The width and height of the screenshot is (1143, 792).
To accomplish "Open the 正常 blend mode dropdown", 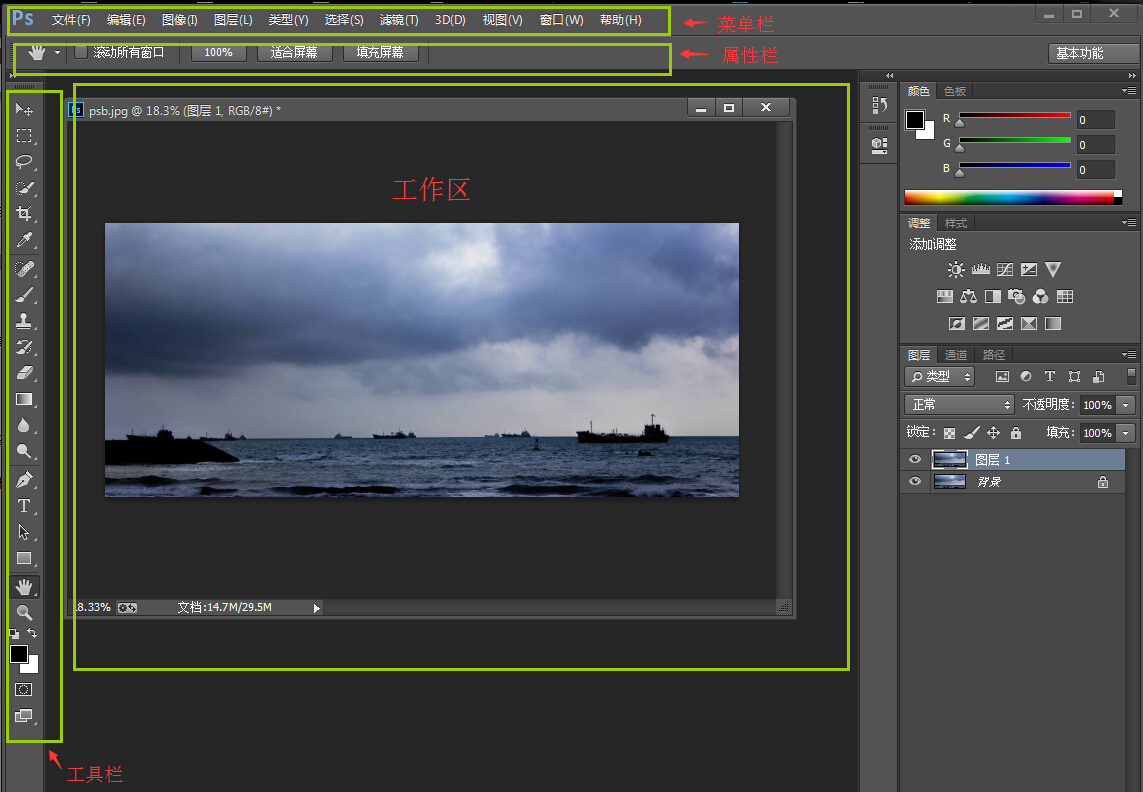I will tap(959, 405).
